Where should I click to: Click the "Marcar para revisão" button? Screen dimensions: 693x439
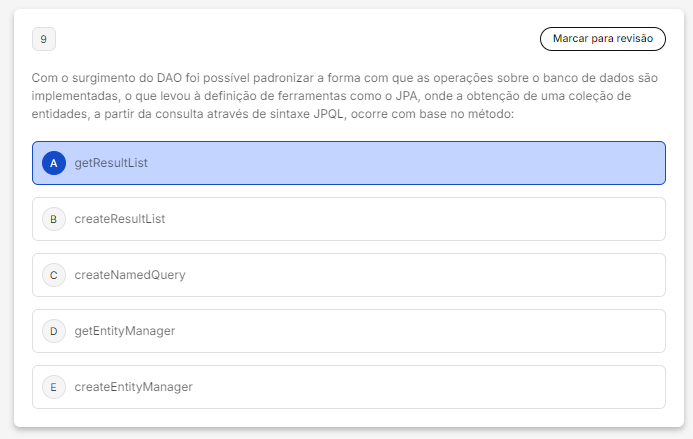(602, 39)
